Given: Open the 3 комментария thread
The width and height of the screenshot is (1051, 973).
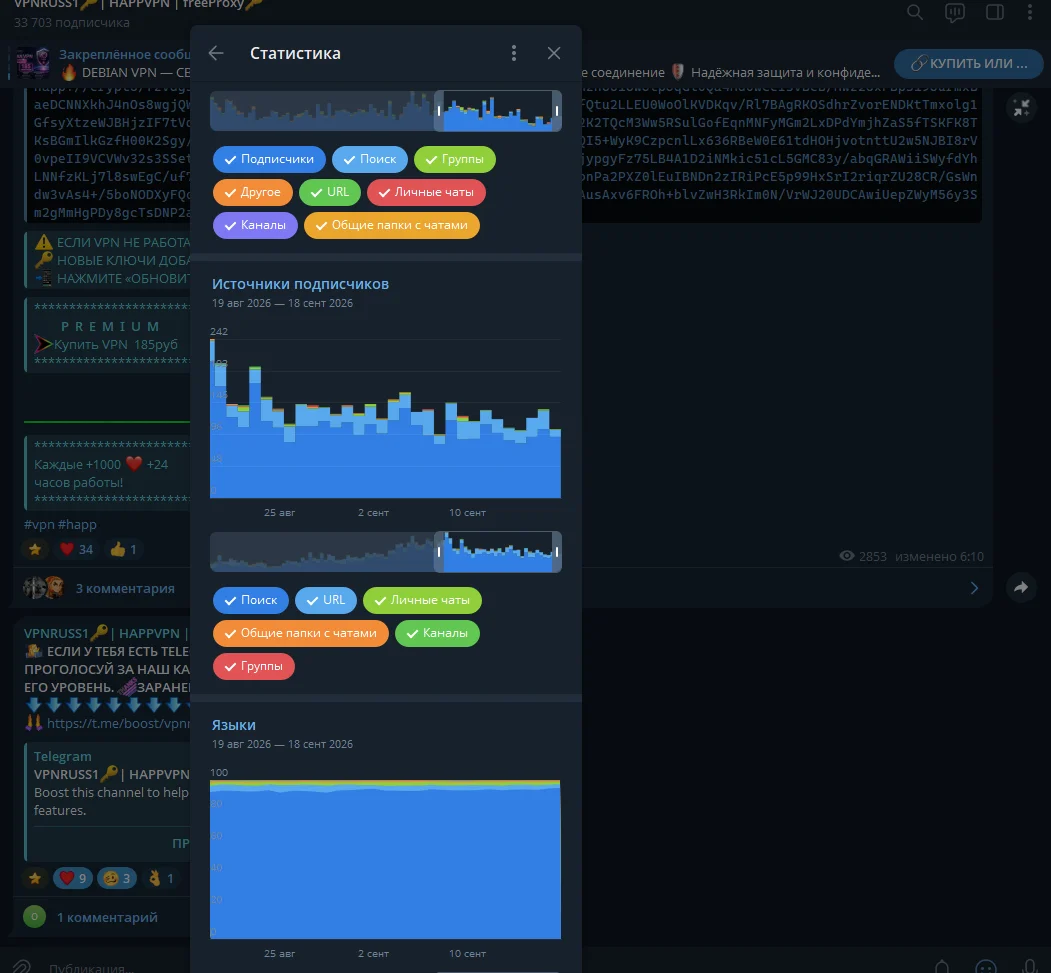Looking at the screenshot, I should click(125, 588).
